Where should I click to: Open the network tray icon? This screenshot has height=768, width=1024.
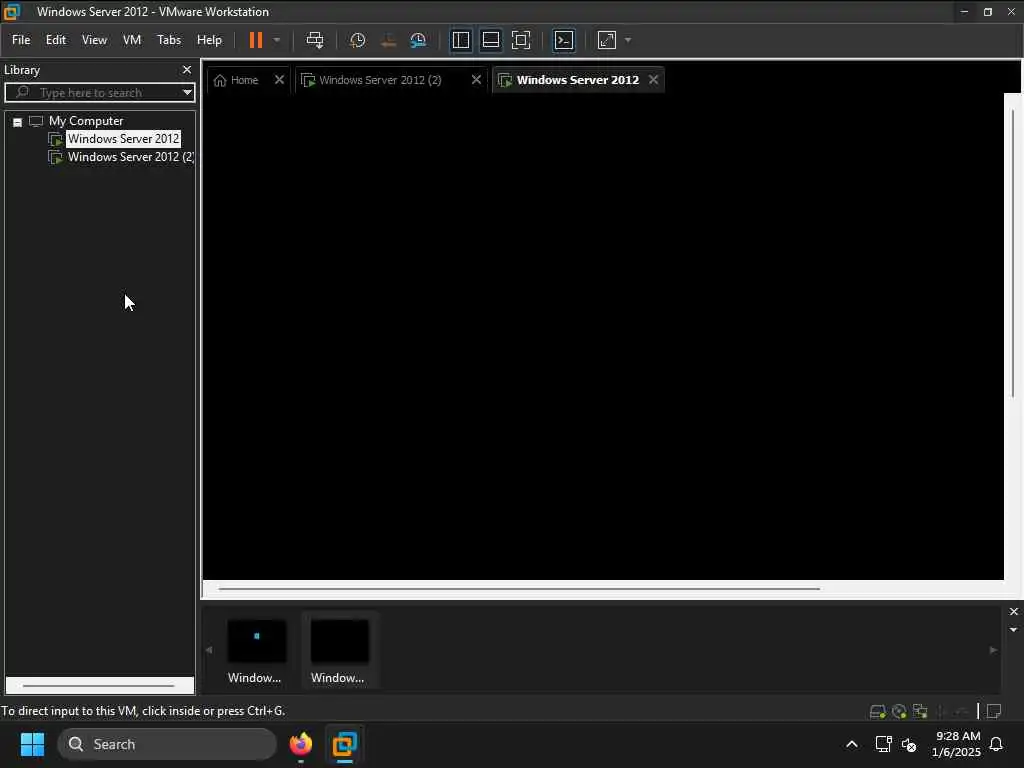tap(883, 744)
